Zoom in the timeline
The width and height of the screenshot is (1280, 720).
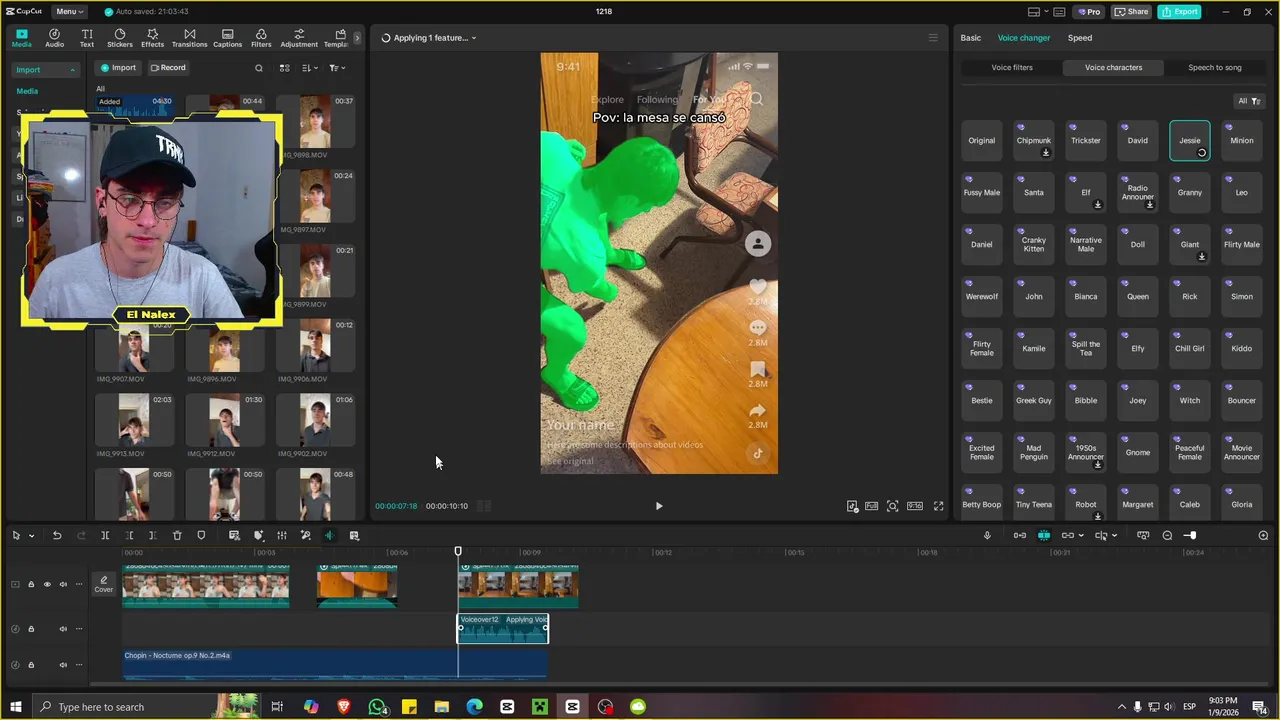point(1263,535)
